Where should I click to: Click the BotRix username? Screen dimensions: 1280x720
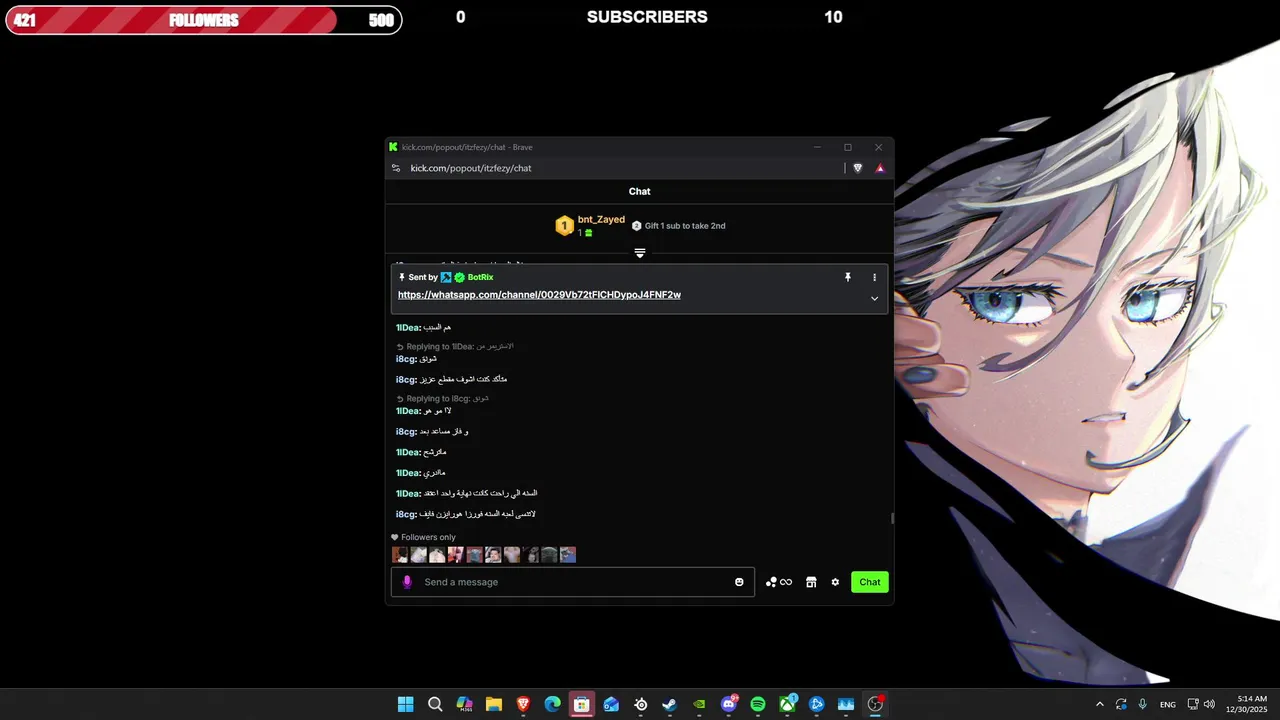pos(480,277)
